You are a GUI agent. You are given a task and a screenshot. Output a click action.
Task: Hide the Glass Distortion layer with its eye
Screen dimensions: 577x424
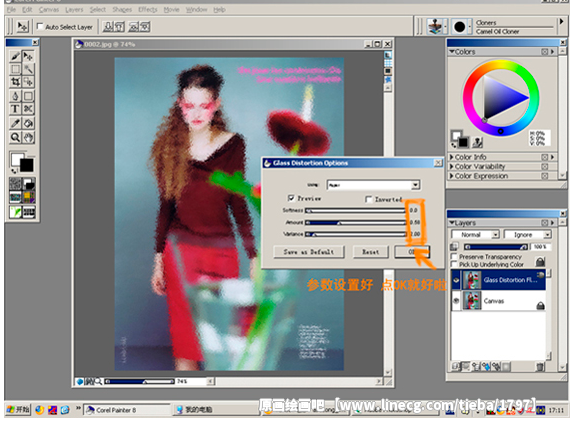click(x=456, y=280)
